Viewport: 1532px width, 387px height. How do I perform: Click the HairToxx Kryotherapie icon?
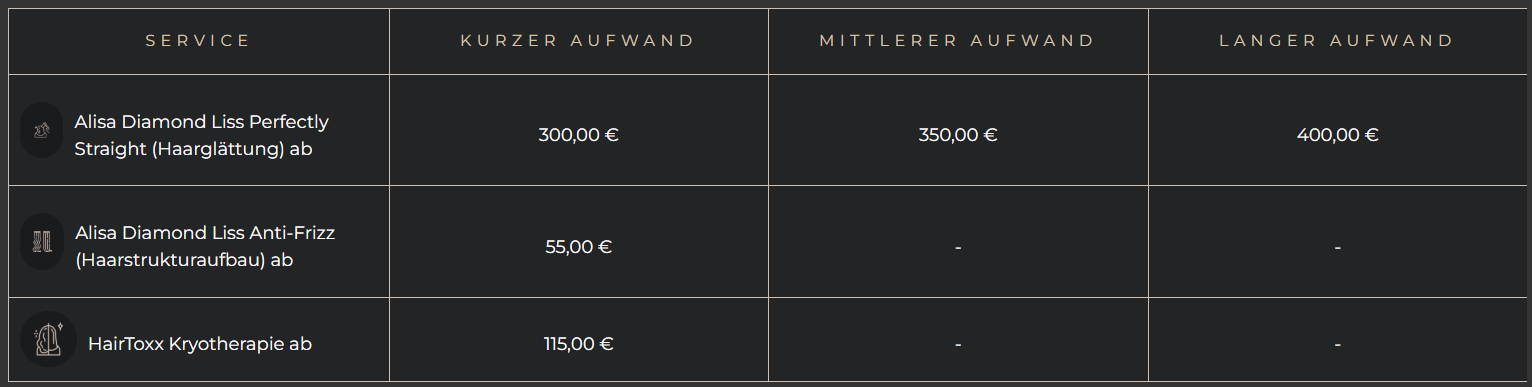(48, 340)
